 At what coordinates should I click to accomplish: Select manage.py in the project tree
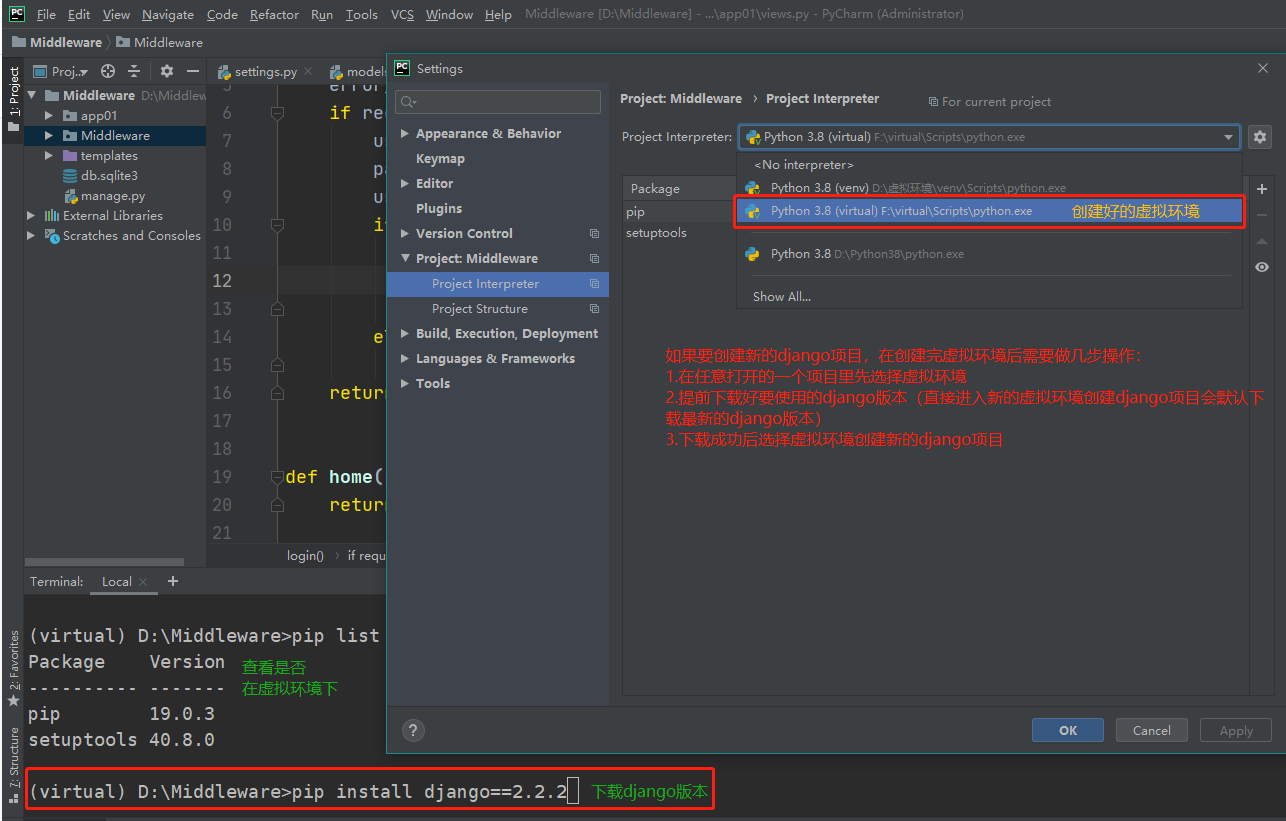(113, 196)
